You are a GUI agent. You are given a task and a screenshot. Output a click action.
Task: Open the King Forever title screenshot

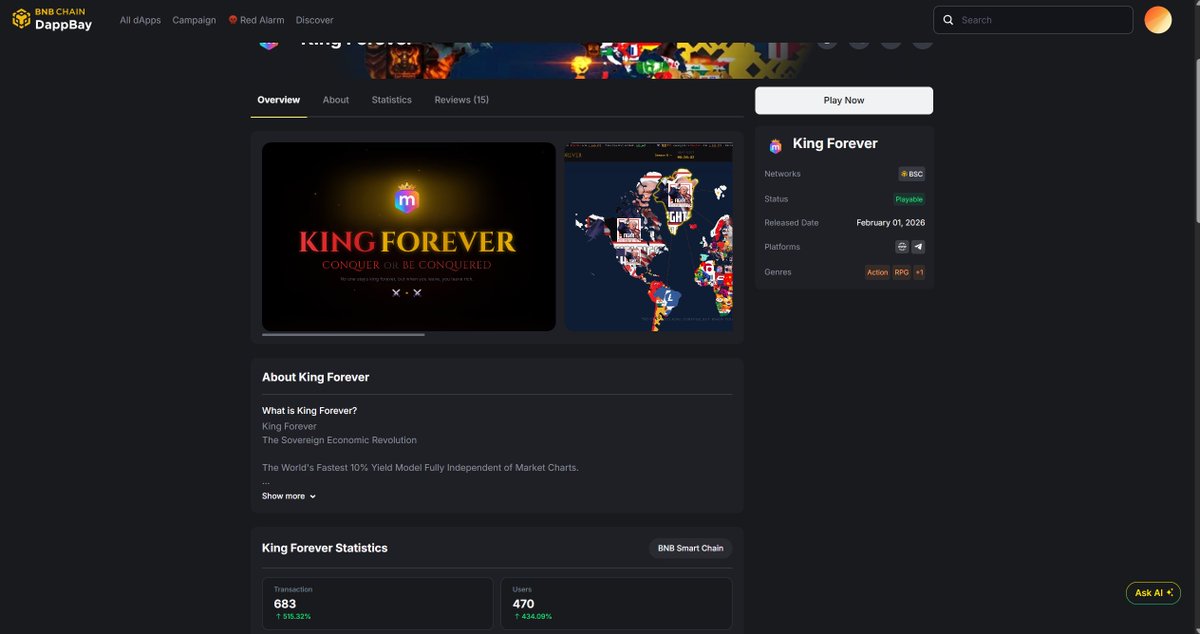(409, 236)
